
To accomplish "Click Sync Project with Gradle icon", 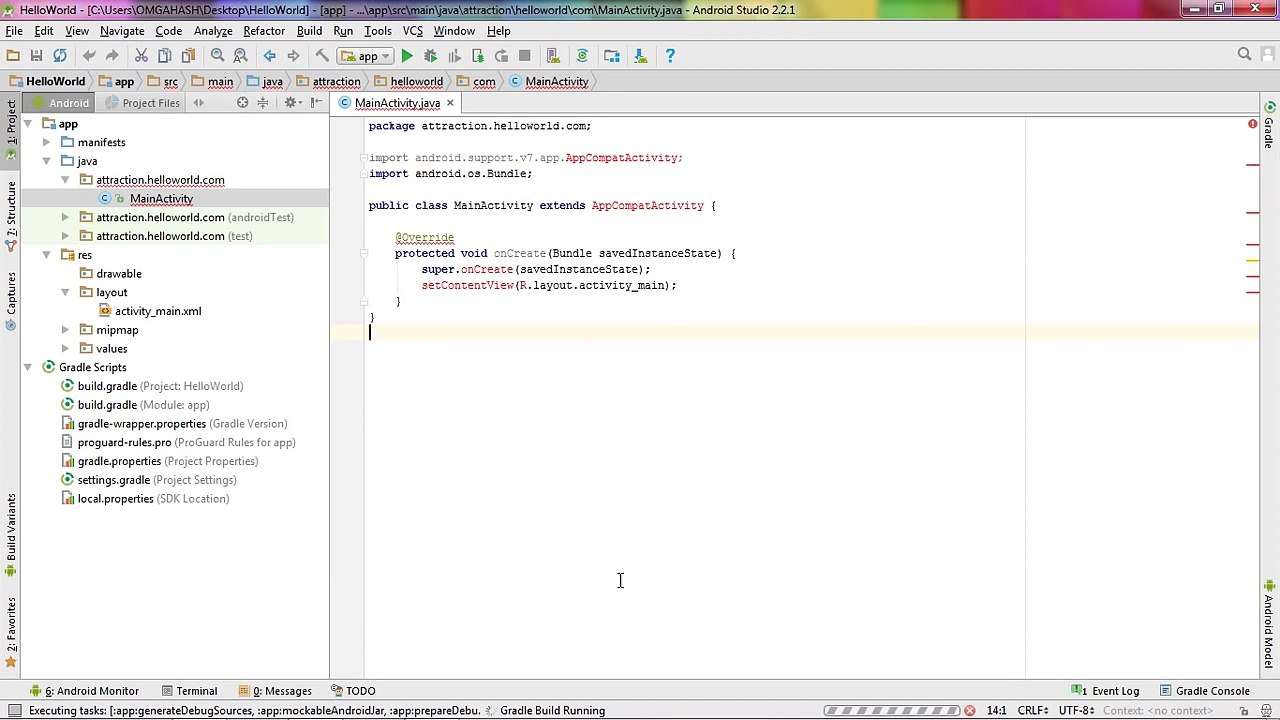I will [x=582, y=56].
